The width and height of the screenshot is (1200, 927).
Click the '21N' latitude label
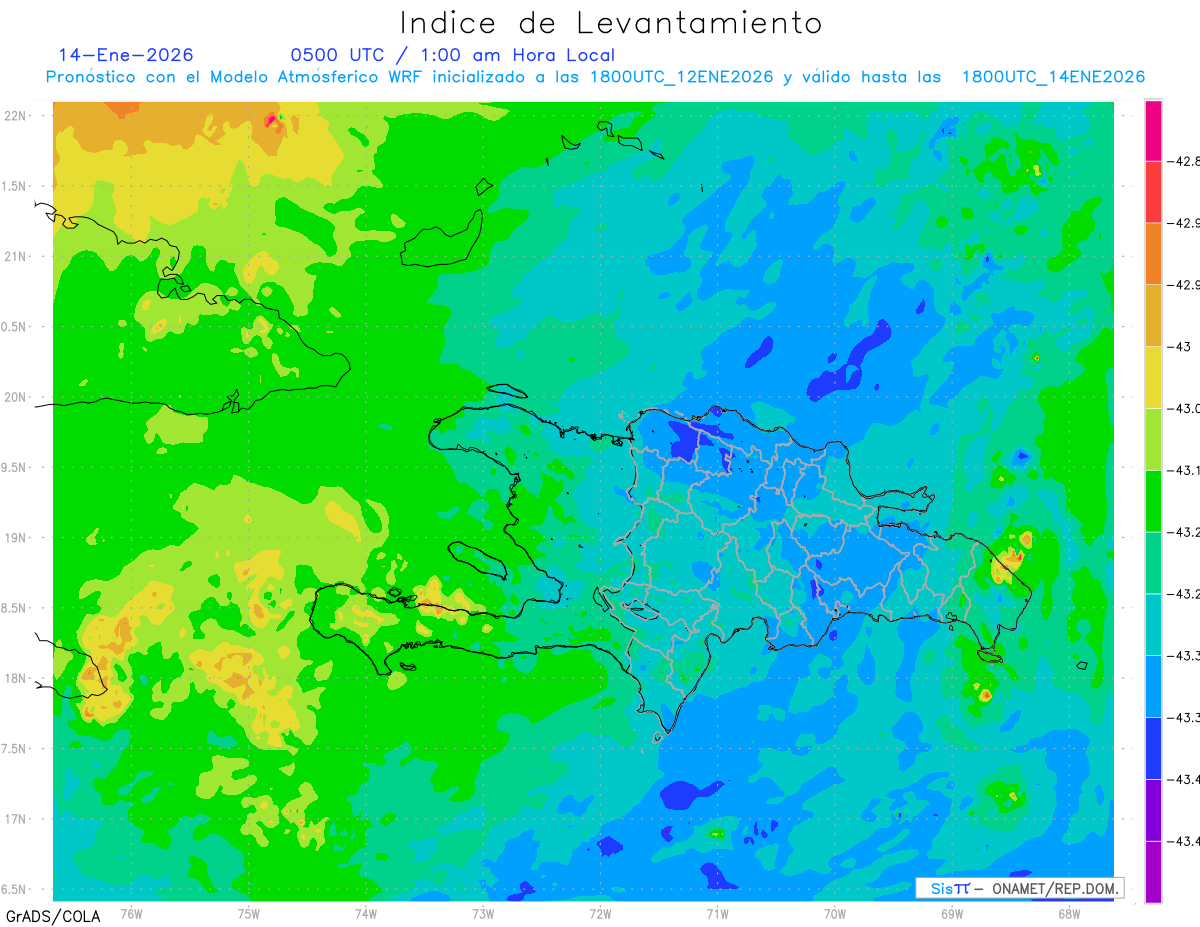click(14, 256)
